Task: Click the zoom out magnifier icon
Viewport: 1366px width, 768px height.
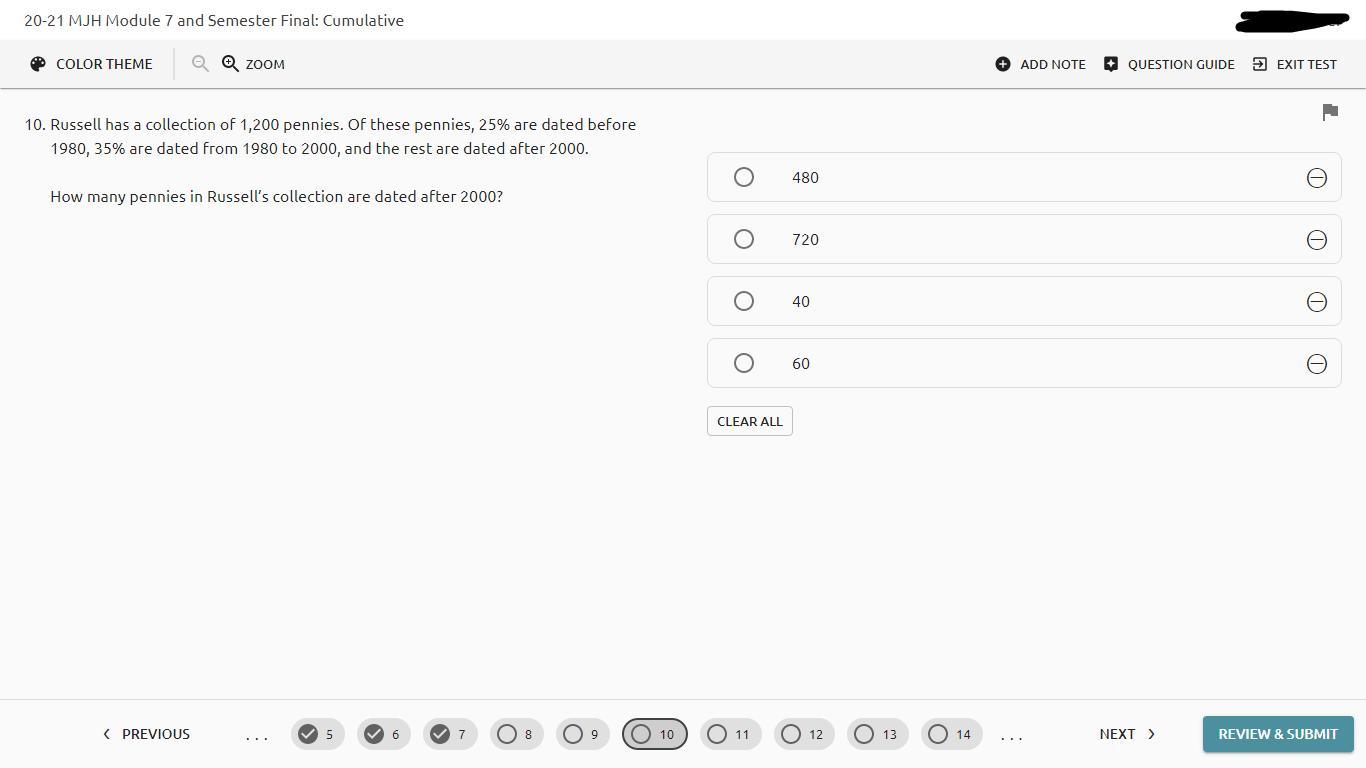Action: [x=200, y=64]
